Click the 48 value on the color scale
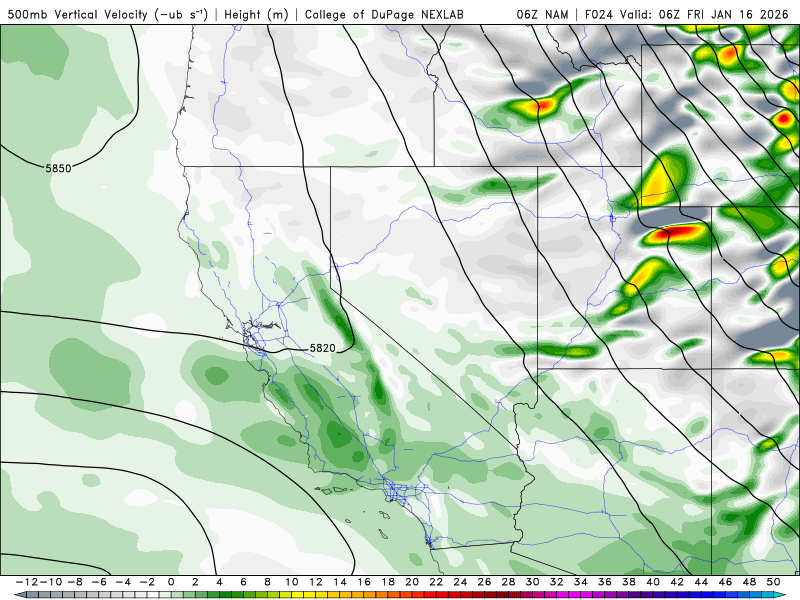This screenshot has width=800, height=600. (x=749, y=582)
